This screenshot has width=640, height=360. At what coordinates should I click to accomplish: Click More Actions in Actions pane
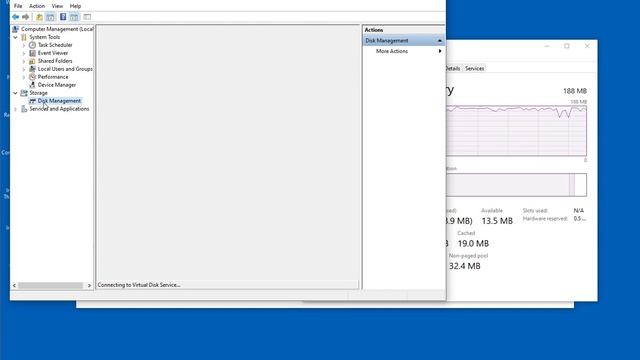[x=392, y=51]
